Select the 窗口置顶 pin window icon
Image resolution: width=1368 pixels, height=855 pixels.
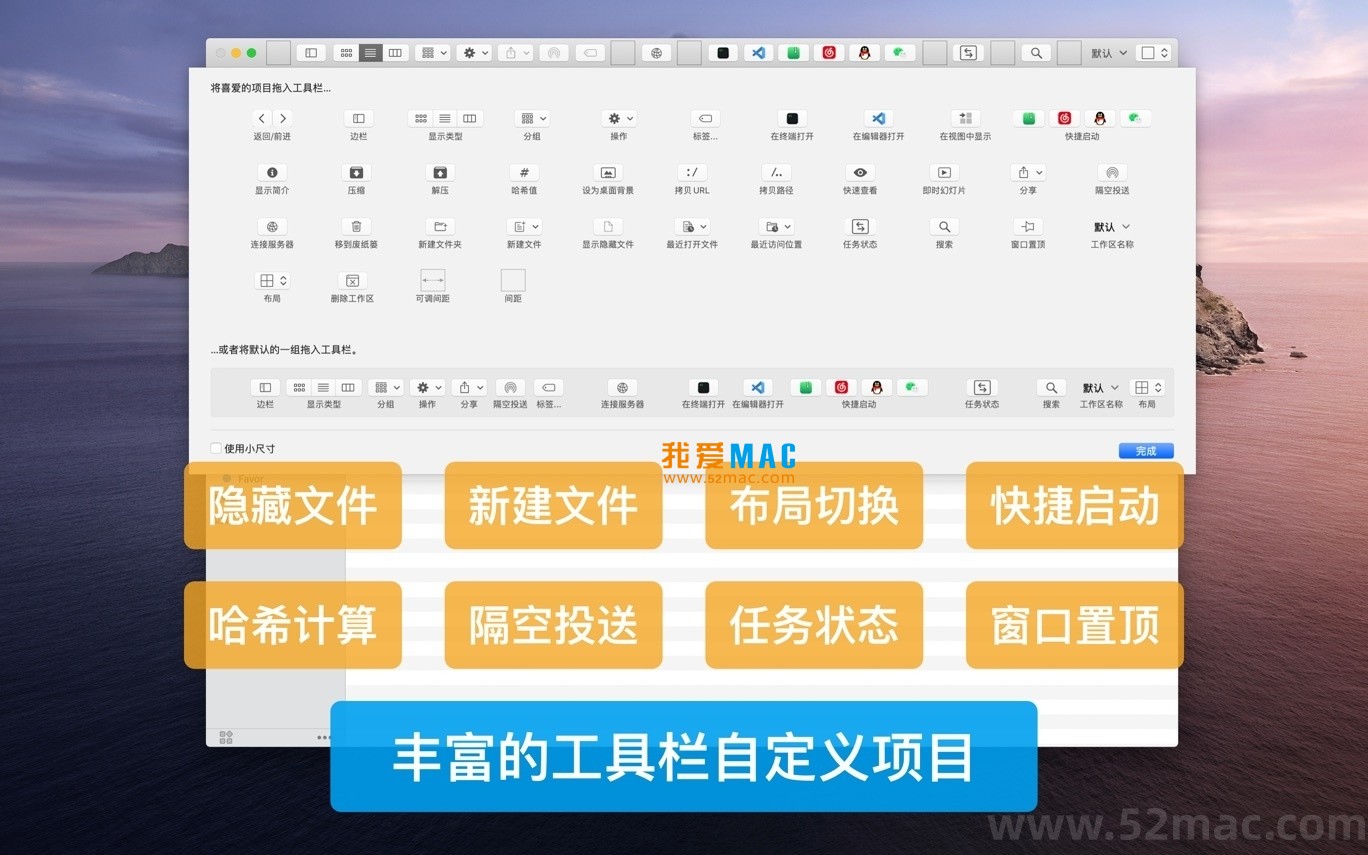pos(1028,226)
